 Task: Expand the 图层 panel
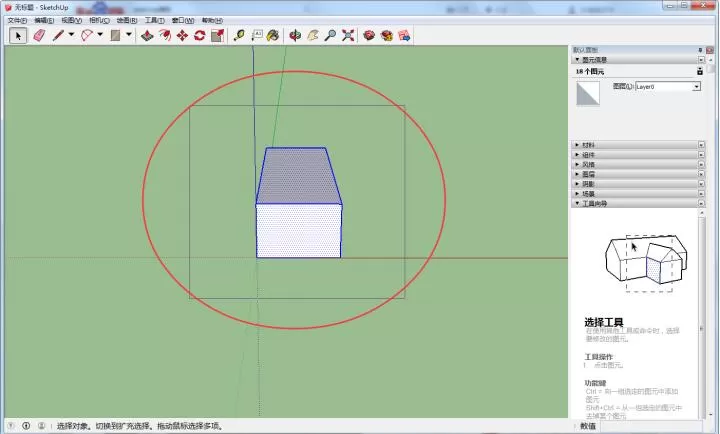tap(577, 174)
